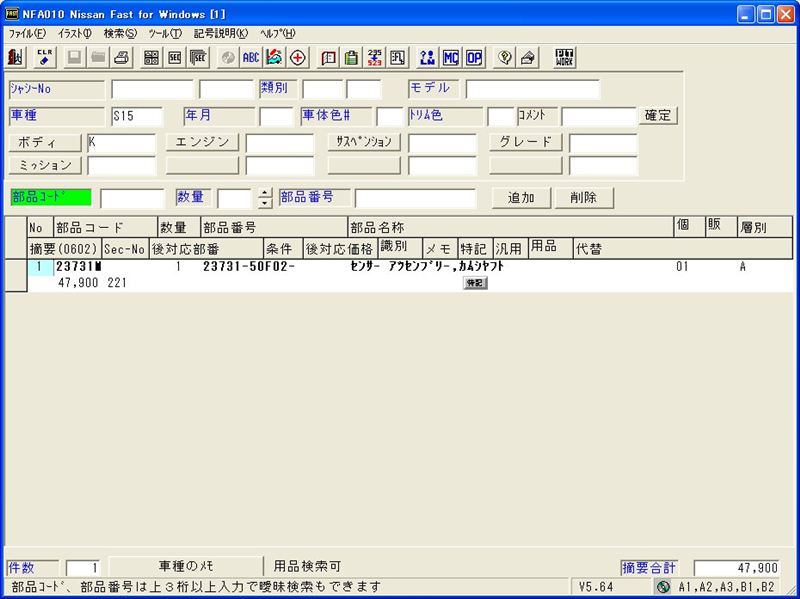Click the CLR clear eraser icon
Image resolution: width=800 pixels, height=599 pixels.
(x=45, y=58)
